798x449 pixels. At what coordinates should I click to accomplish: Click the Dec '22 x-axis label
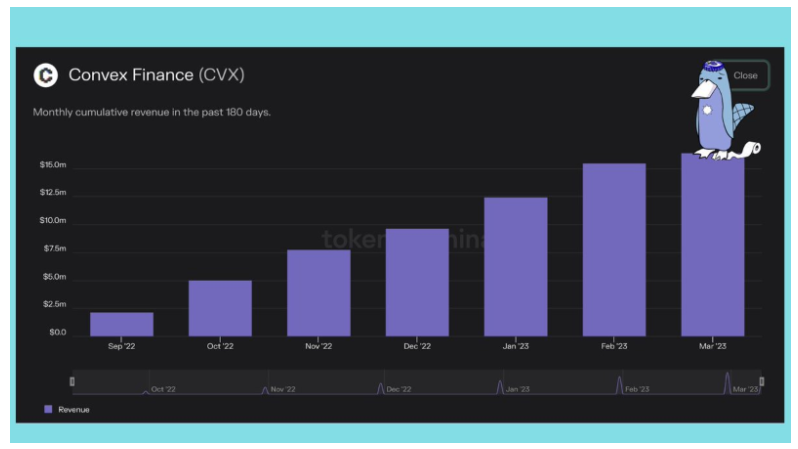(417, 346)
